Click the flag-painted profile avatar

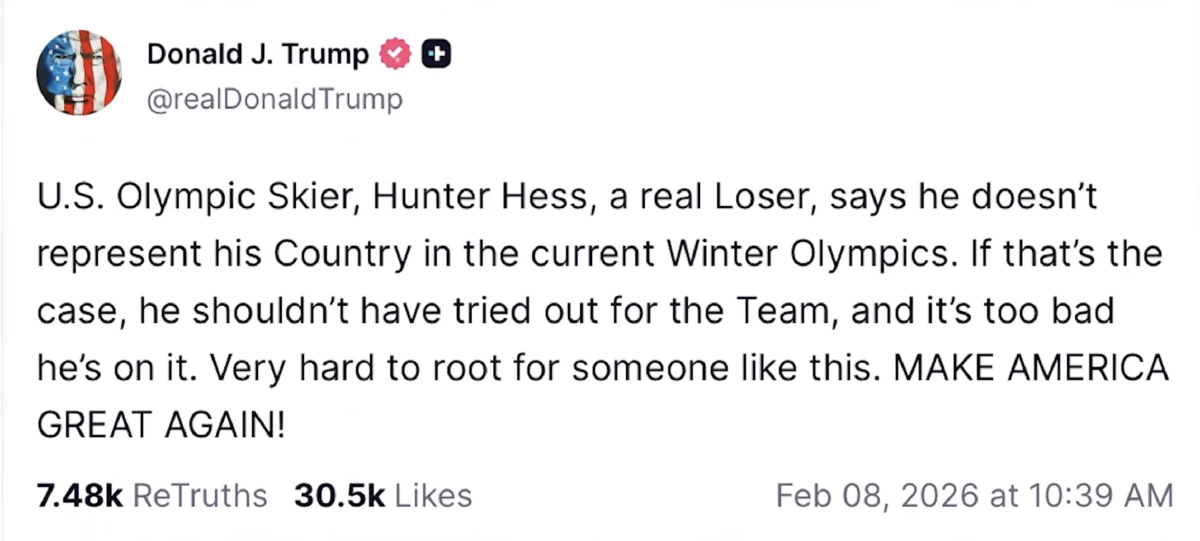(79, 72)
